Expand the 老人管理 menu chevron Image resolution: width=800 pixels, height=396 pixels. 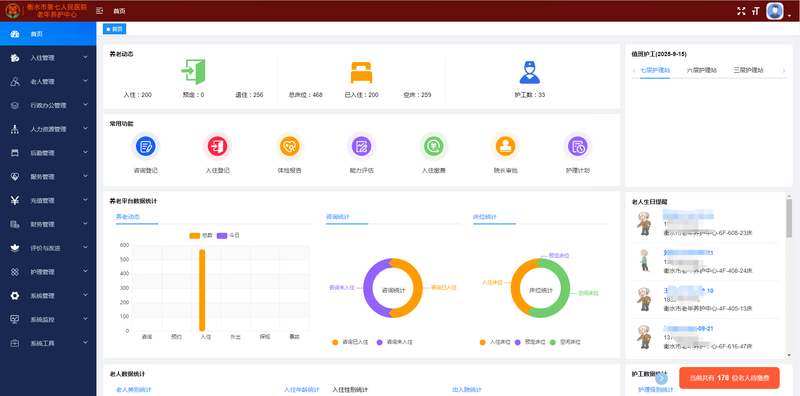tap(85, 81)
